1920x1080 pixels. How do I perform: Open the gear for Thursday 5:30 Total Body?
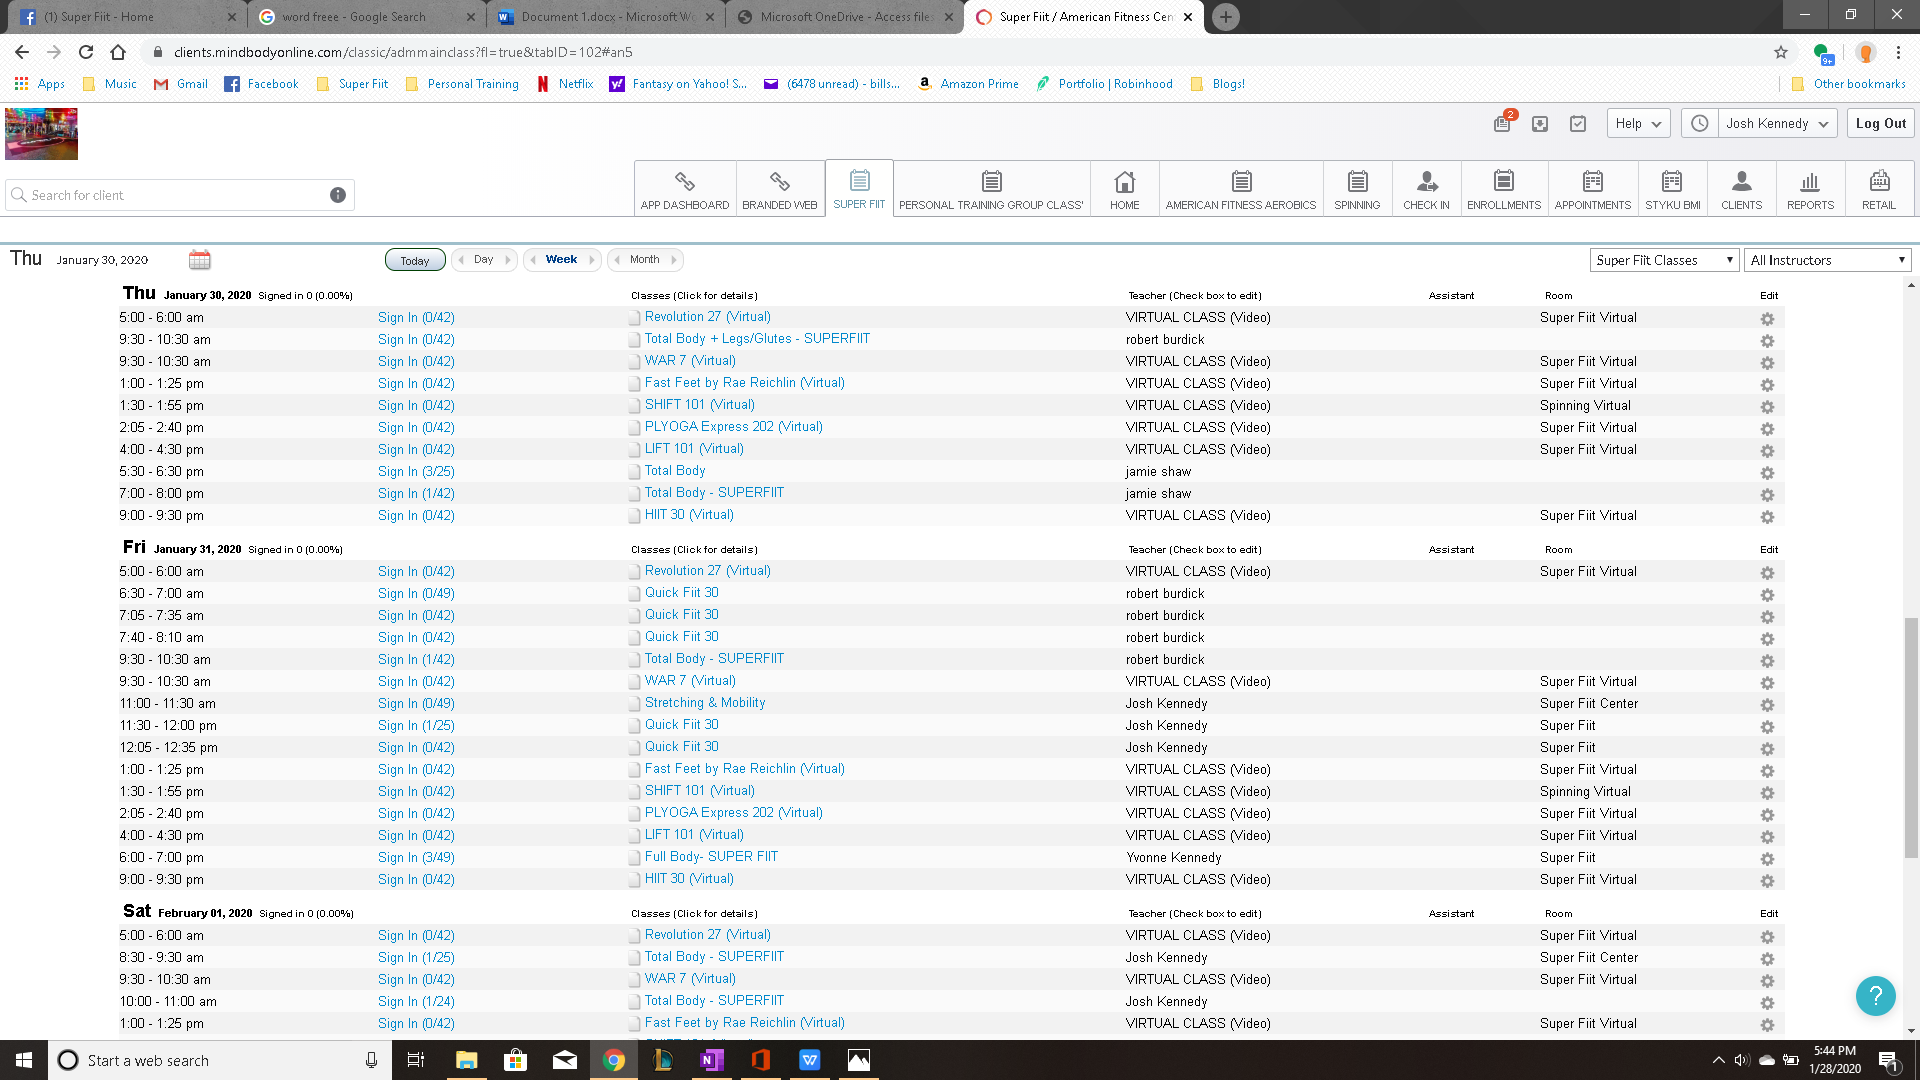click(x=1767, y=473)
